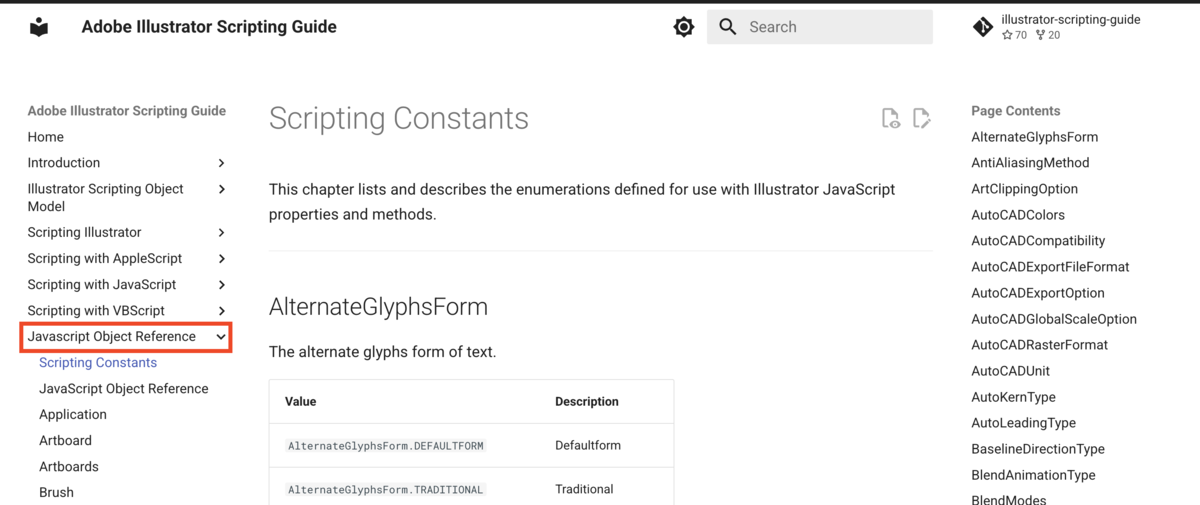Viewport: 1200px width, 505px height.
Task: Jump to AlternateGlyphsForm in Page Contents
Action: [x=1035, y=137]
